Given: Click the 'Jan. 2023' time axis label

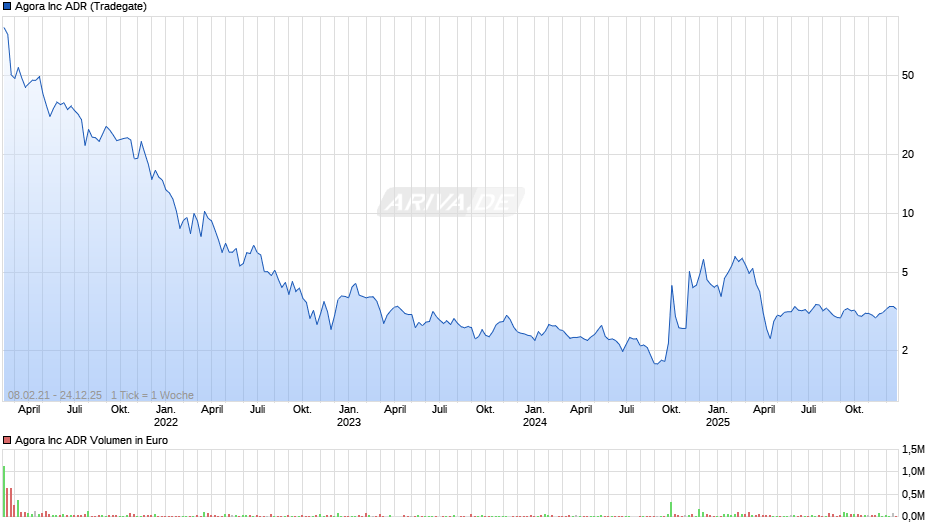Looking at the screenshot, I should (x=349, y=416).
